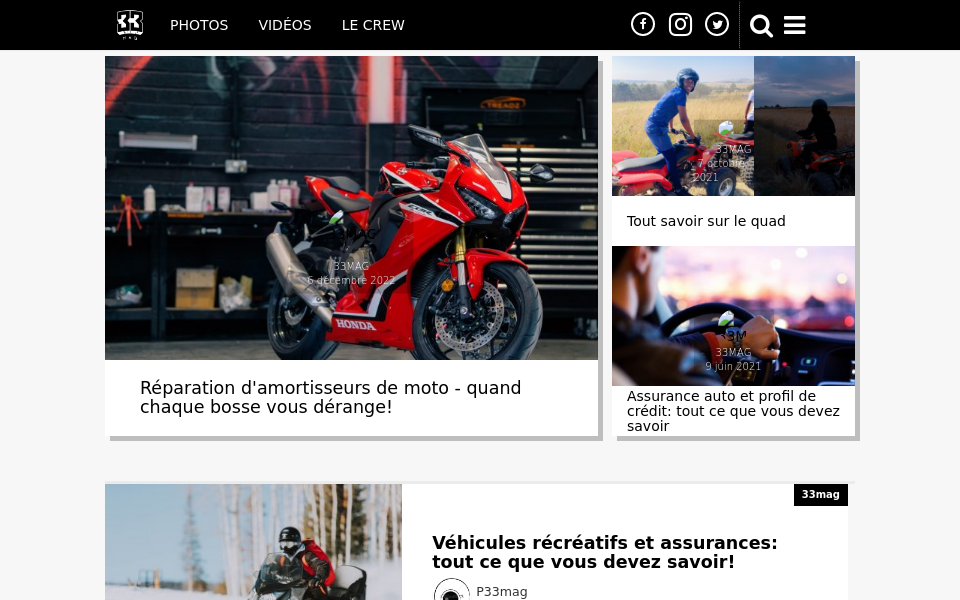Read 'Réparation d'amortisseurs de moto' article
The width and height of the screenshot is (960, 600).
point(330,397)
